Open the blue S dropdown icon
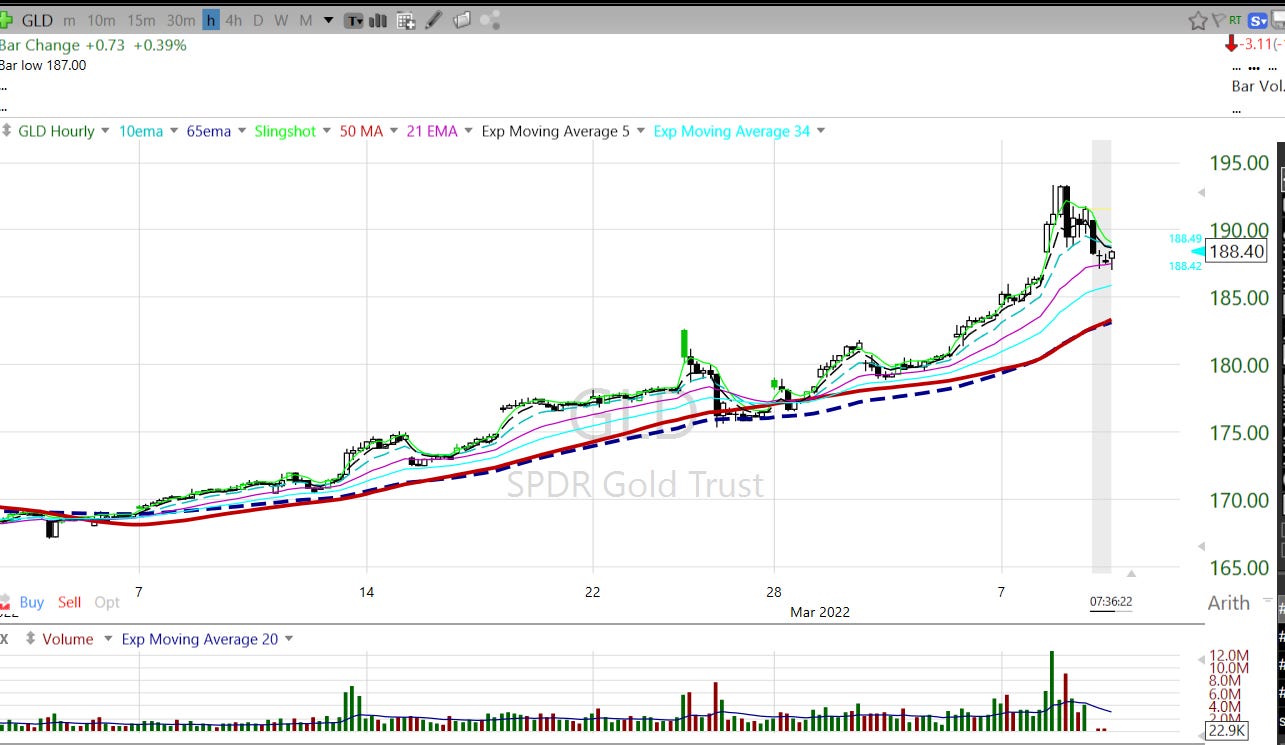 tap(1258, 20)
